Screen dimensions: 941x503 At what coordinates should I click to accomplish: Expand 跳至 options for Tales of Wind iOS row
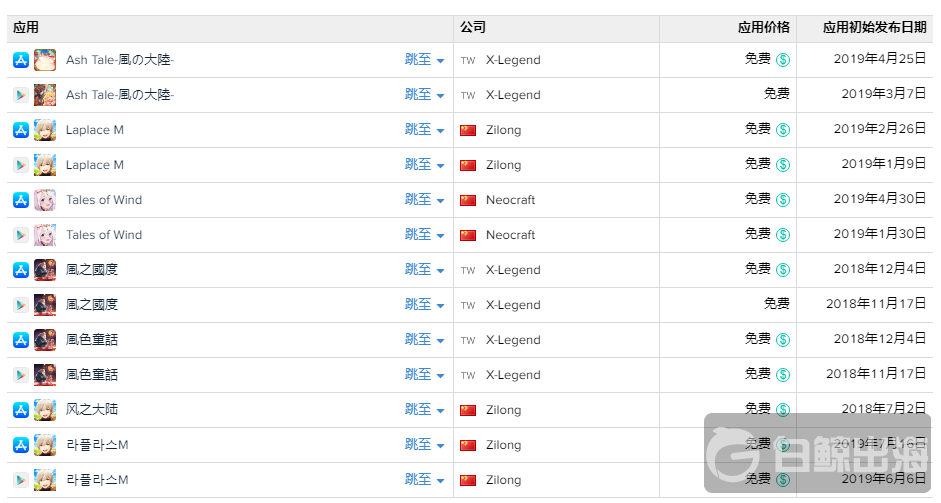tap(425, 200)
